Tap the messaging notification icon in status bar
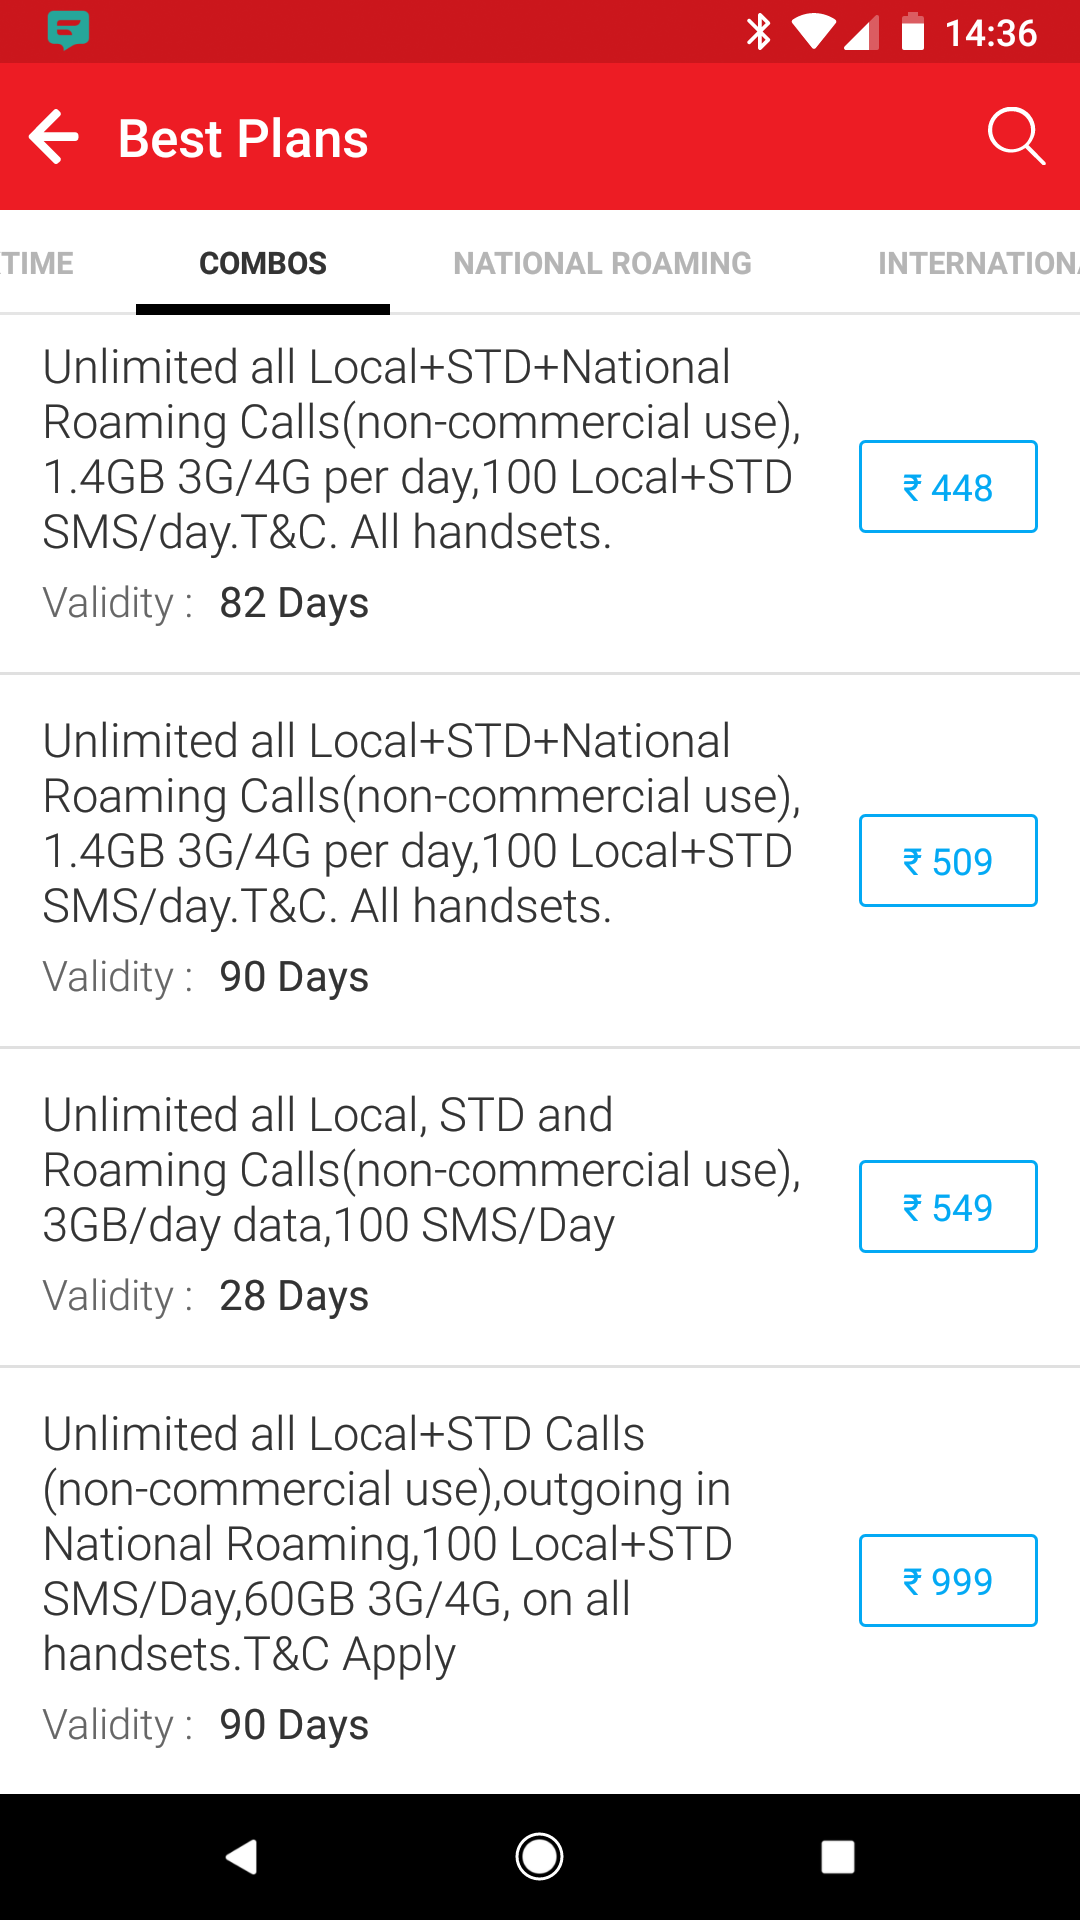This screenshot has width=1080, height=1920. [68, 30]
